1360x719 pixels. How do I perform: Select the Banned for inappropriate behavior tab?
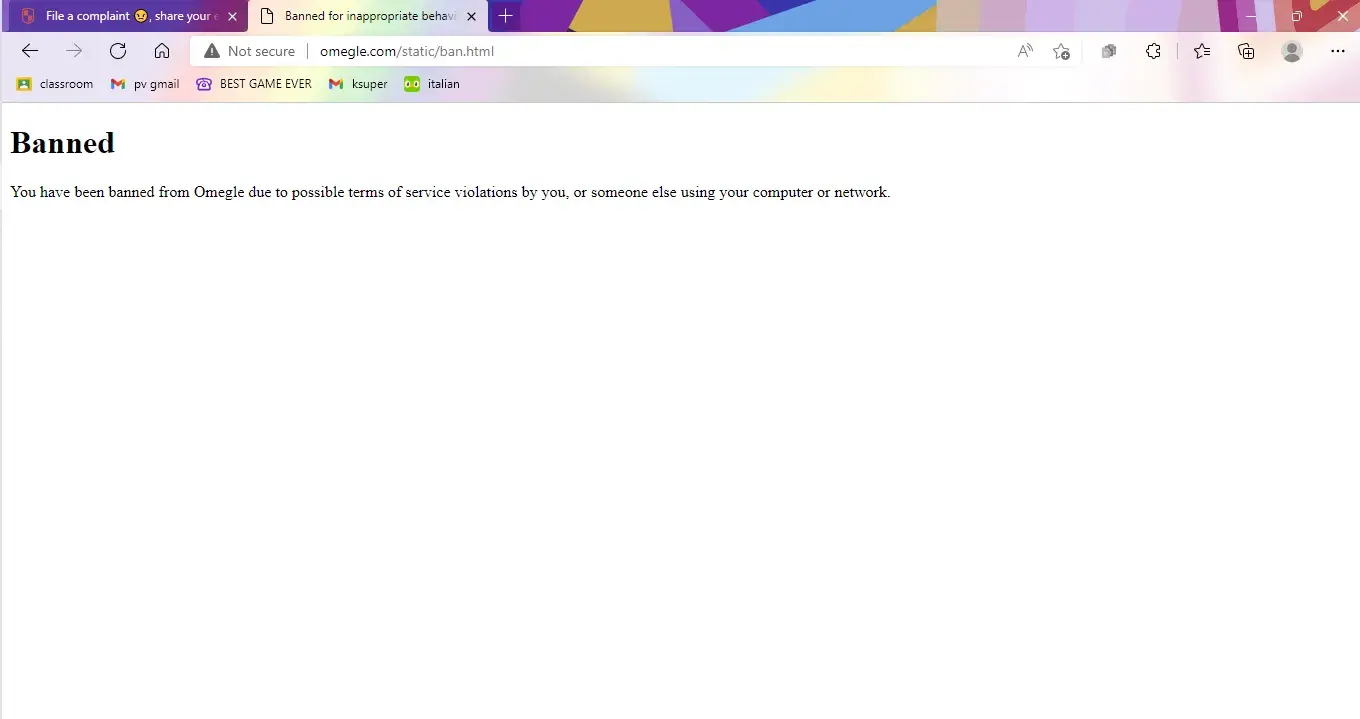[365, 16]
